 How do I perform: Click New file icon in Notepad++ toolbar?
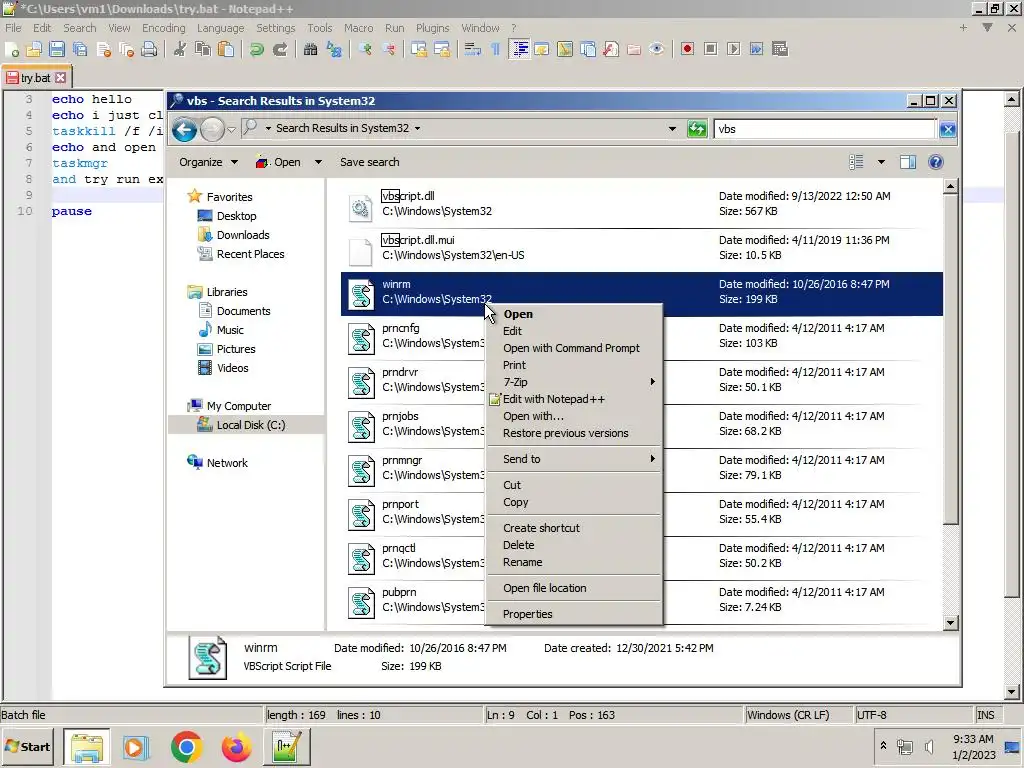coord(12,50)
